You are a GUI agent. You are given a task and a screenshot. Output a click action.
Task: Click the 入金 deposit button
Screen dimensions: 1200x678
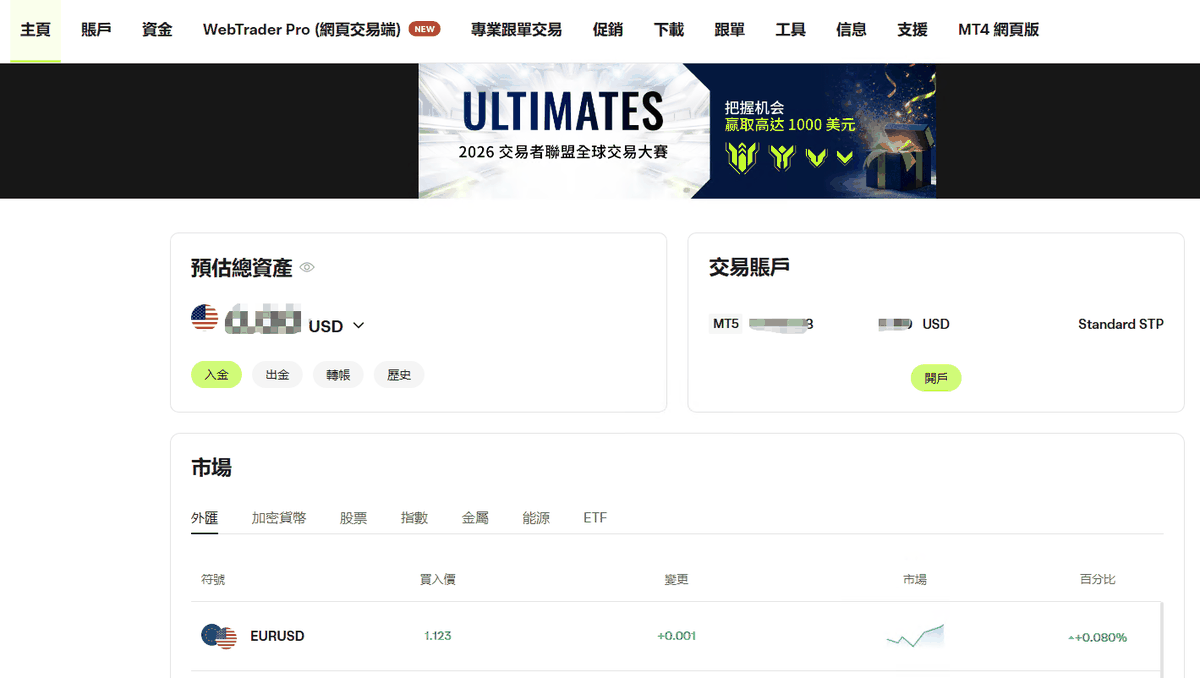(216, 375)
